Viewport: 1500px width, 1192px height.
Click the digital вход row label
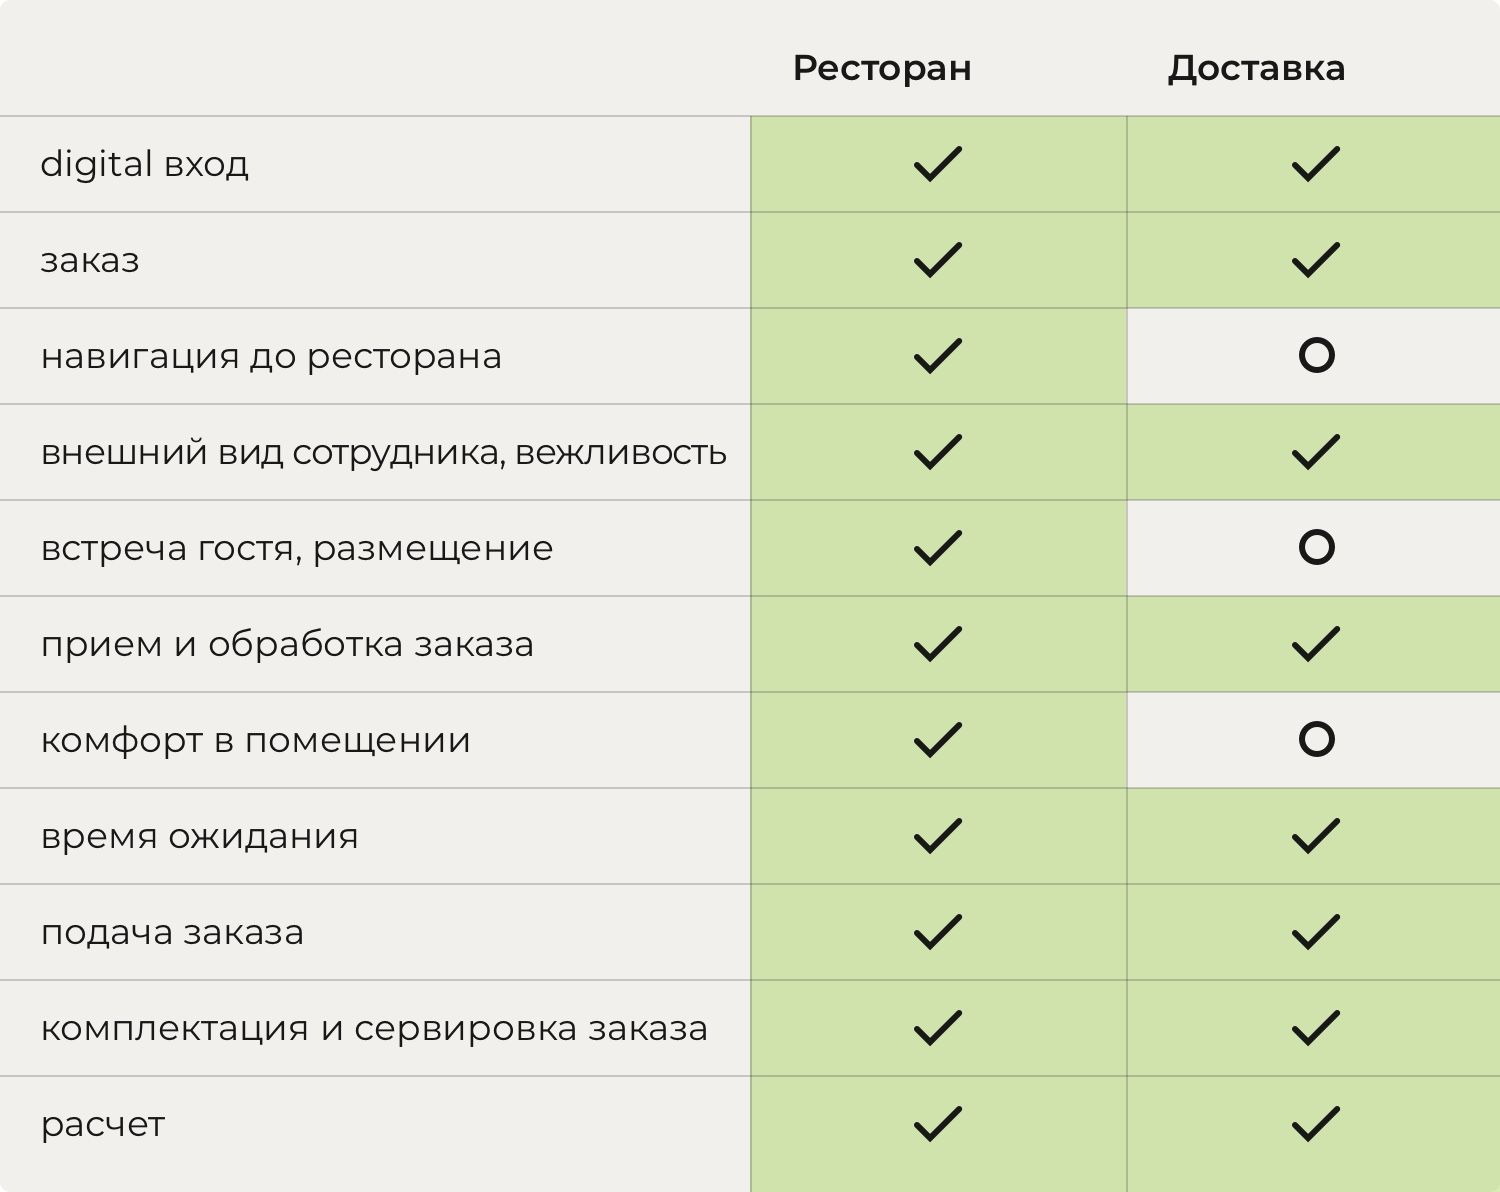click(x=144, y=164)
